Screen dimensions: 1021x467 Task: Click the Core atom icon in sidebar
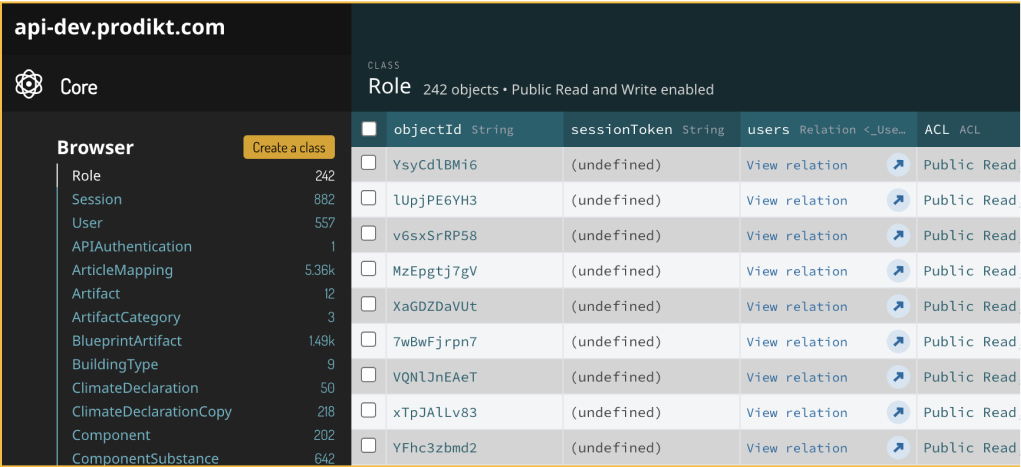click(29, 85)
